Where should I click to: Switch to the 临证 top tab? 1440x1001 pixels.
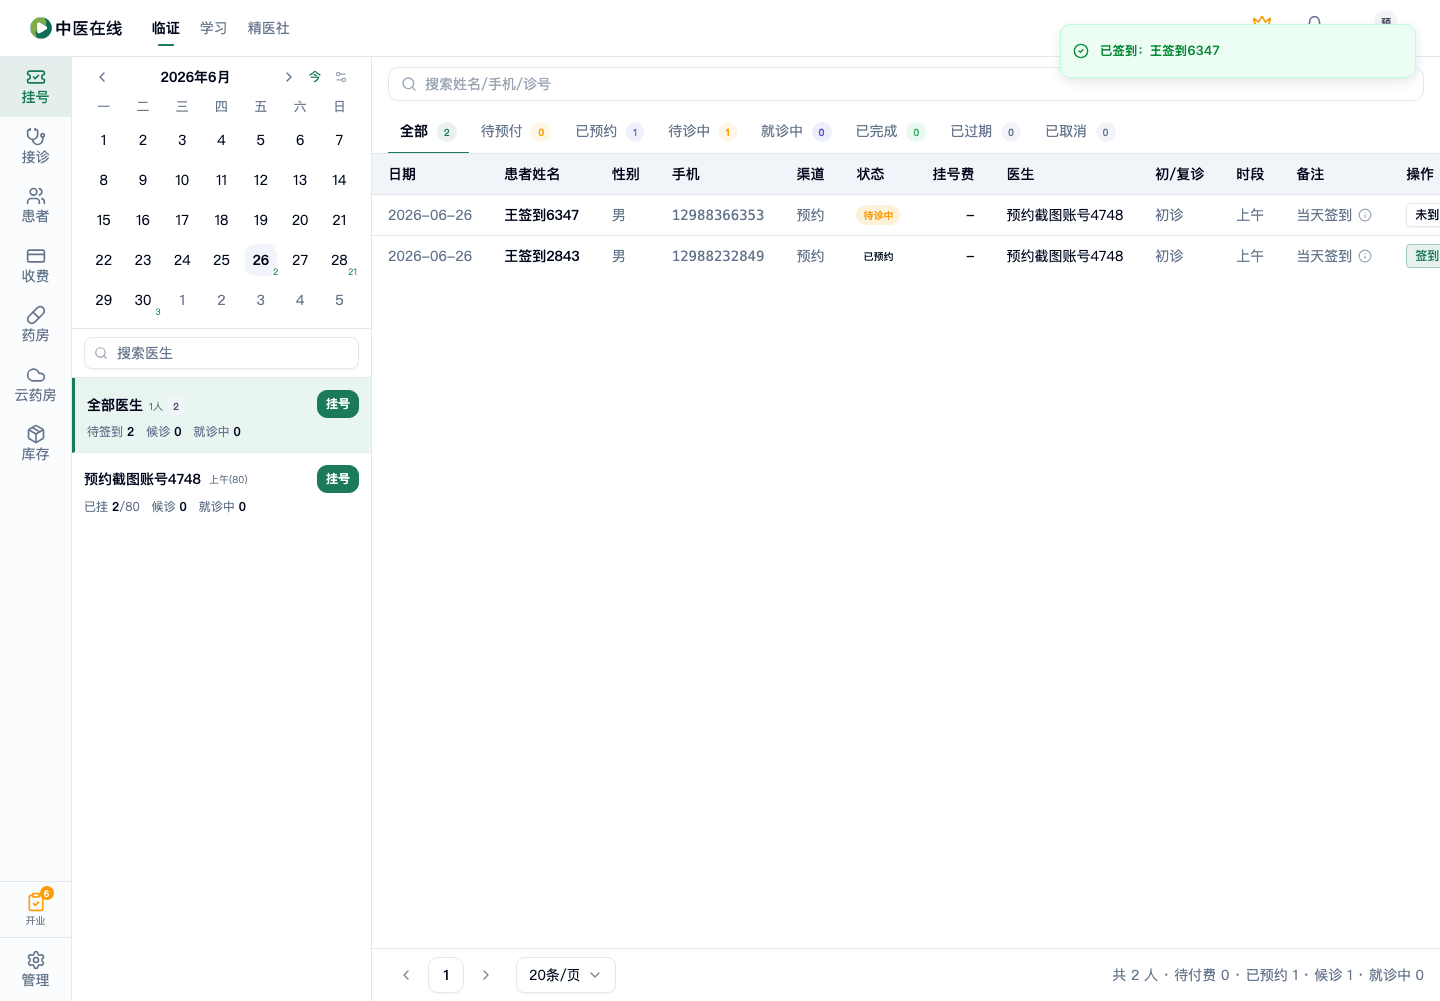(x=166, y=28)
